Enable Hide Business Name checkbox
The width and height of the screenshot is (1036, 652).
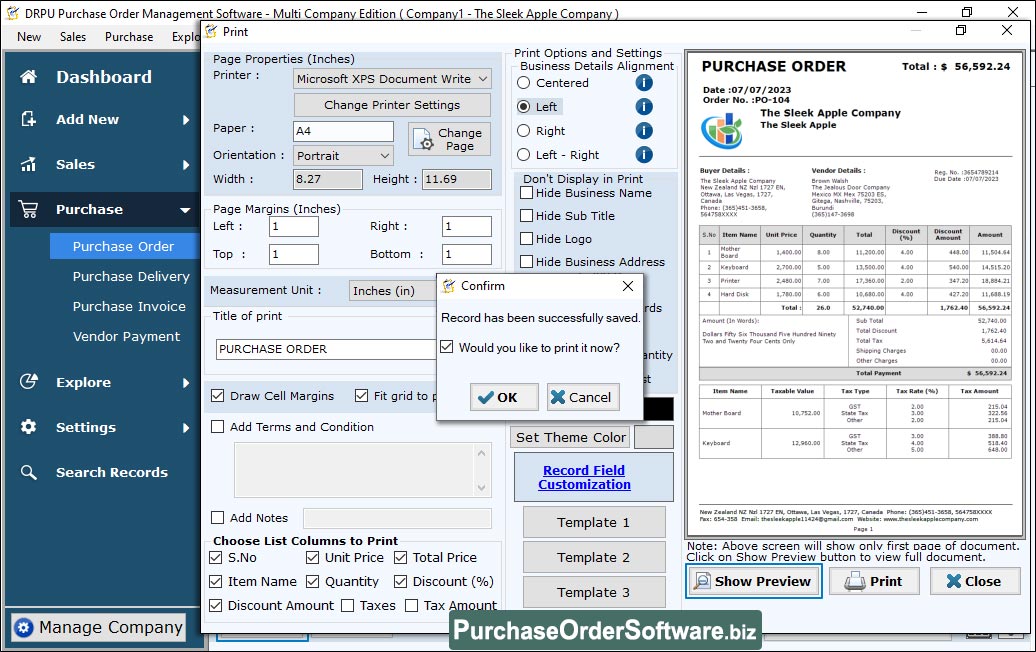(x=527, y=193)
